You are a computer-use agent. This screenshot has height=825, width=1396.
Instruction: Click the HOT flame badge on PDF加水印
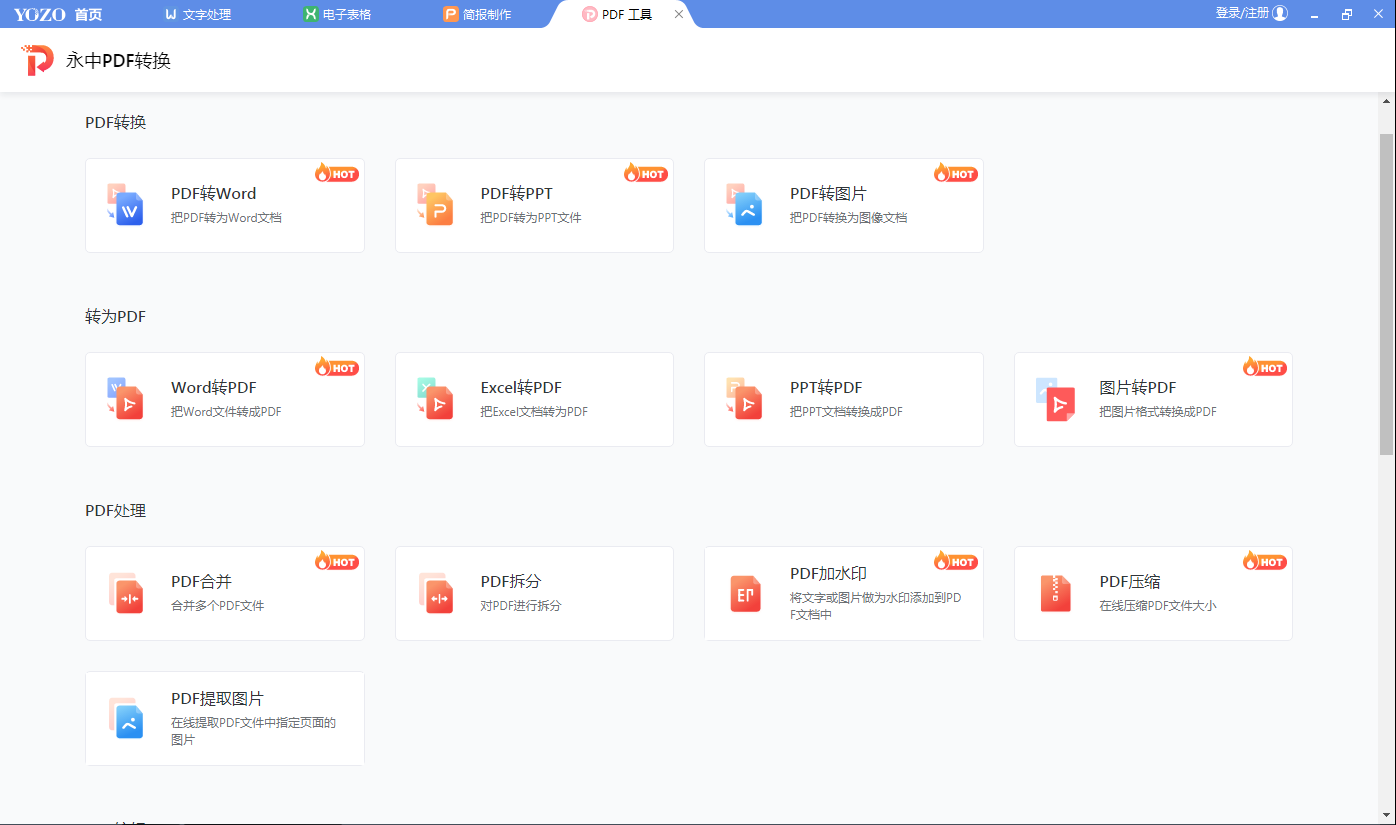click(956, 561)
